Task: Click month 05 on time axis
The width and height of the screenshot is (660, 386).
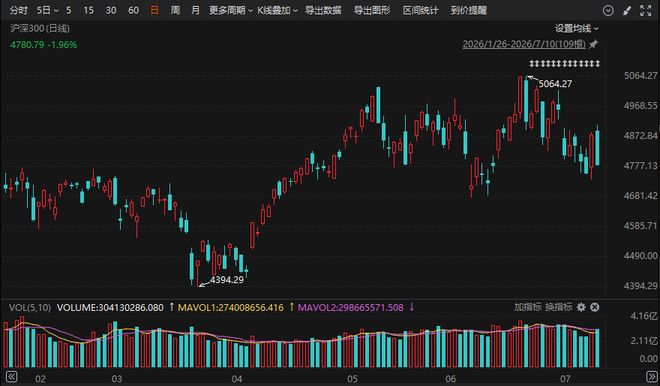Action: (x=352, y=378)
